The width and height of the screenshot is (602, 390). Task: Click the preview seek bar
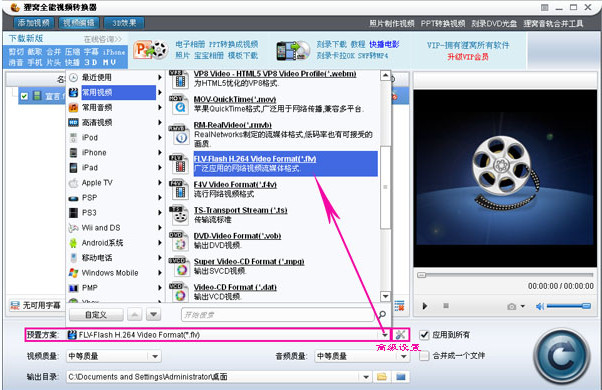[x=505, y=275]
